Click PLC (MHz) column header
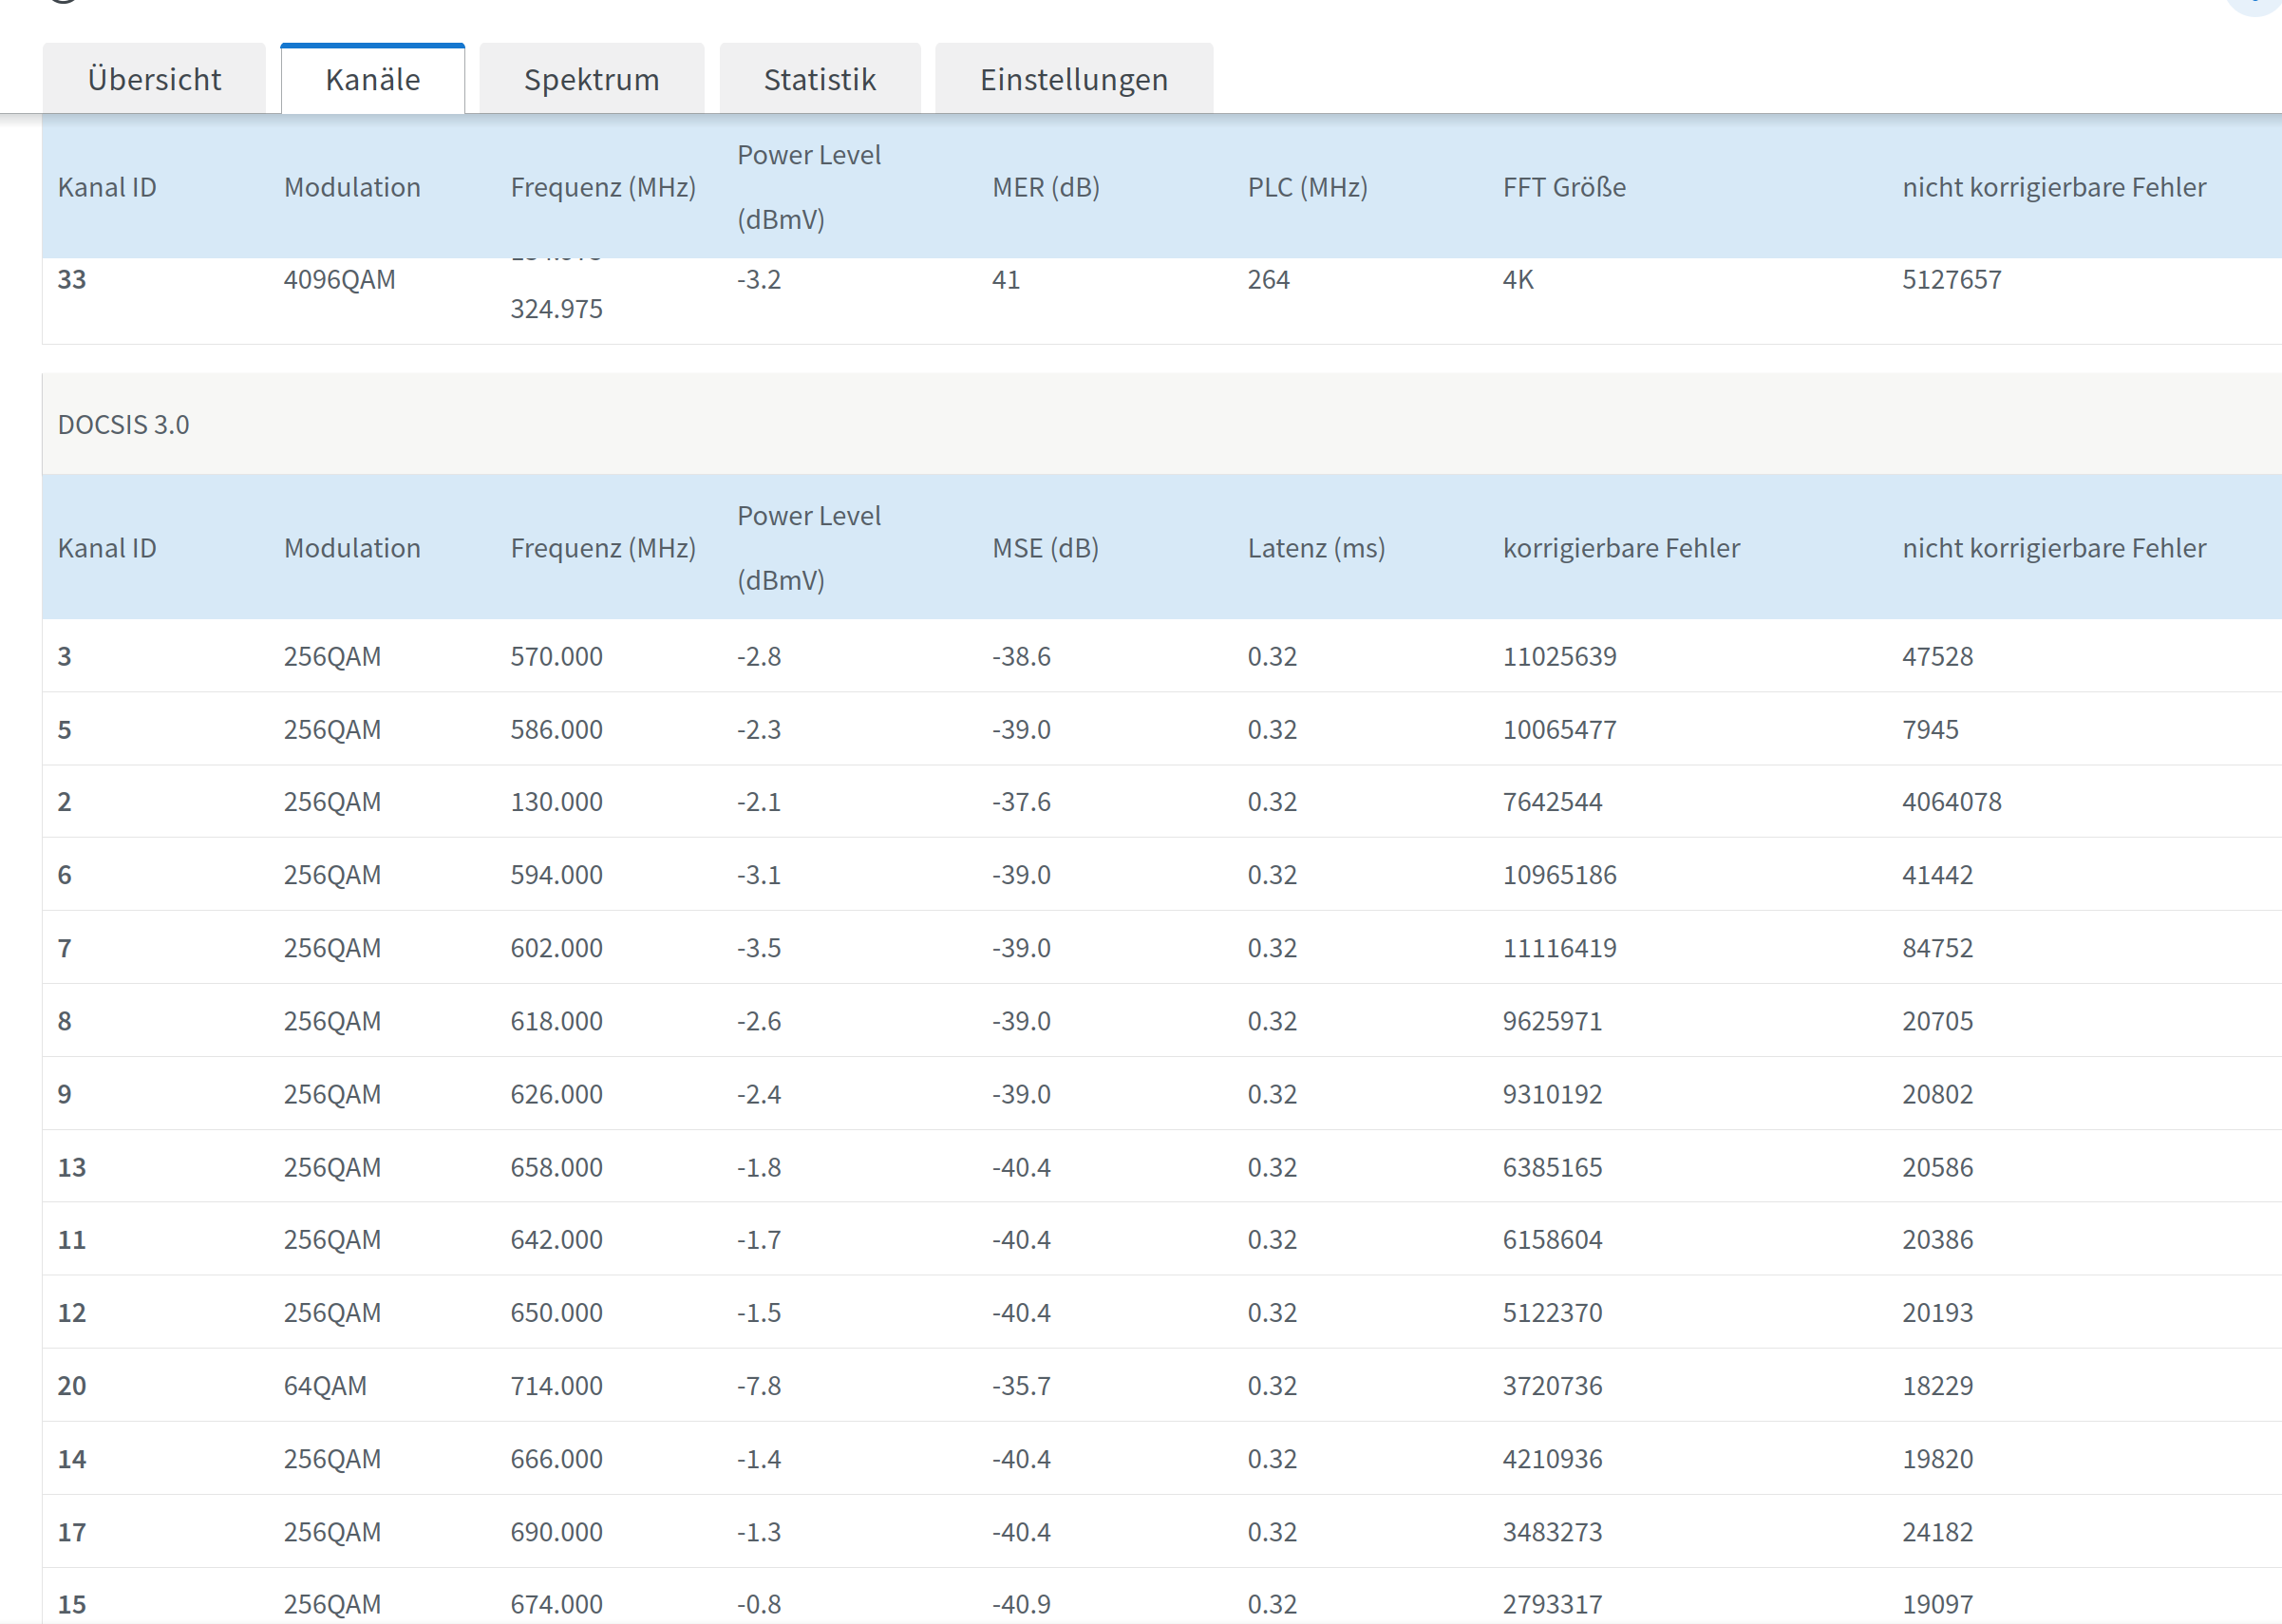Image resolution: width=2282 pixels, height=1624 pixels. (1306, 187)
